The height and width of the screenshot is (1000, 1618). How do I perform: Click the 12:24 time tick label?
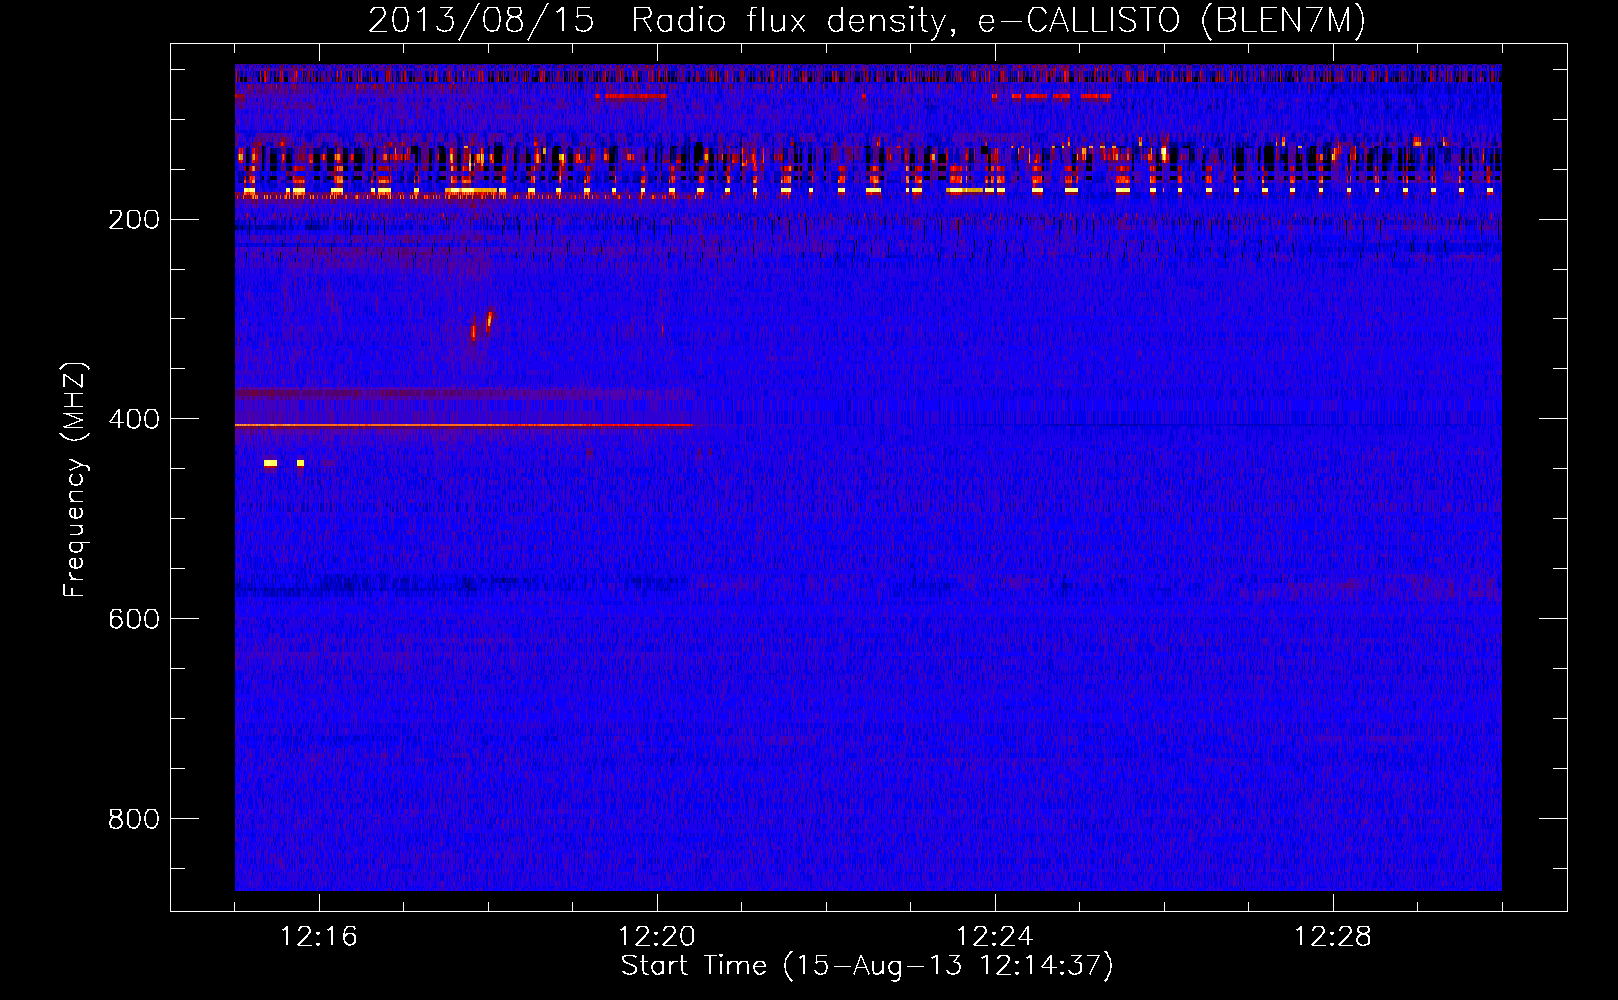click(x=995, y=937)
